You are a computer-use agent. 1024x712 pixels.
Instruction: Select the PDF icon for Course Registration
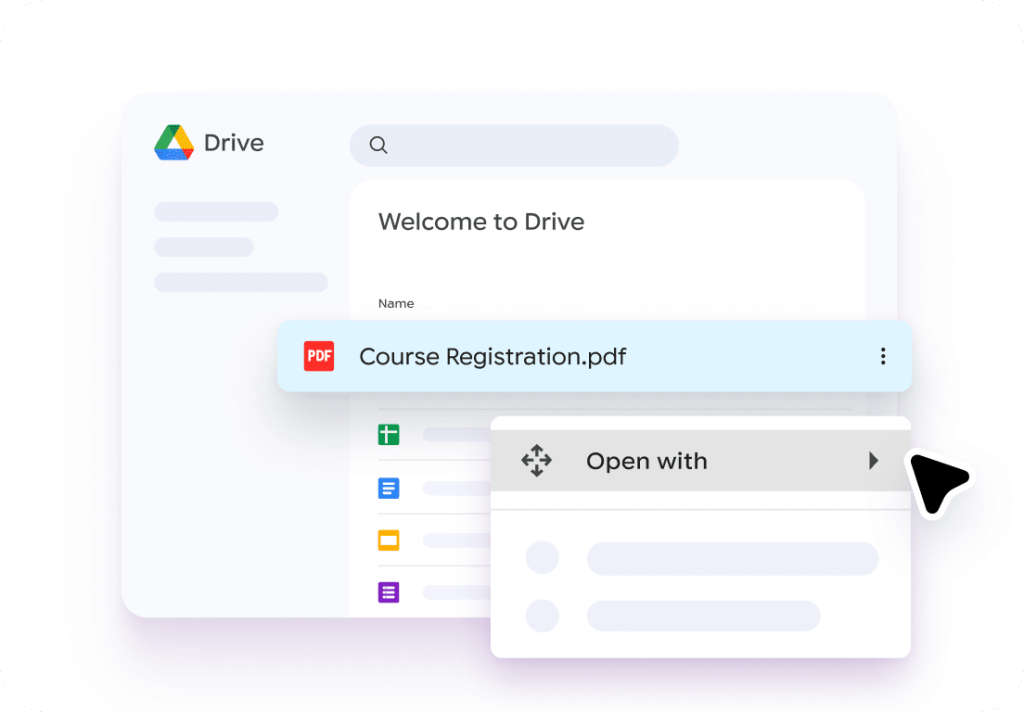click(319, 356)
